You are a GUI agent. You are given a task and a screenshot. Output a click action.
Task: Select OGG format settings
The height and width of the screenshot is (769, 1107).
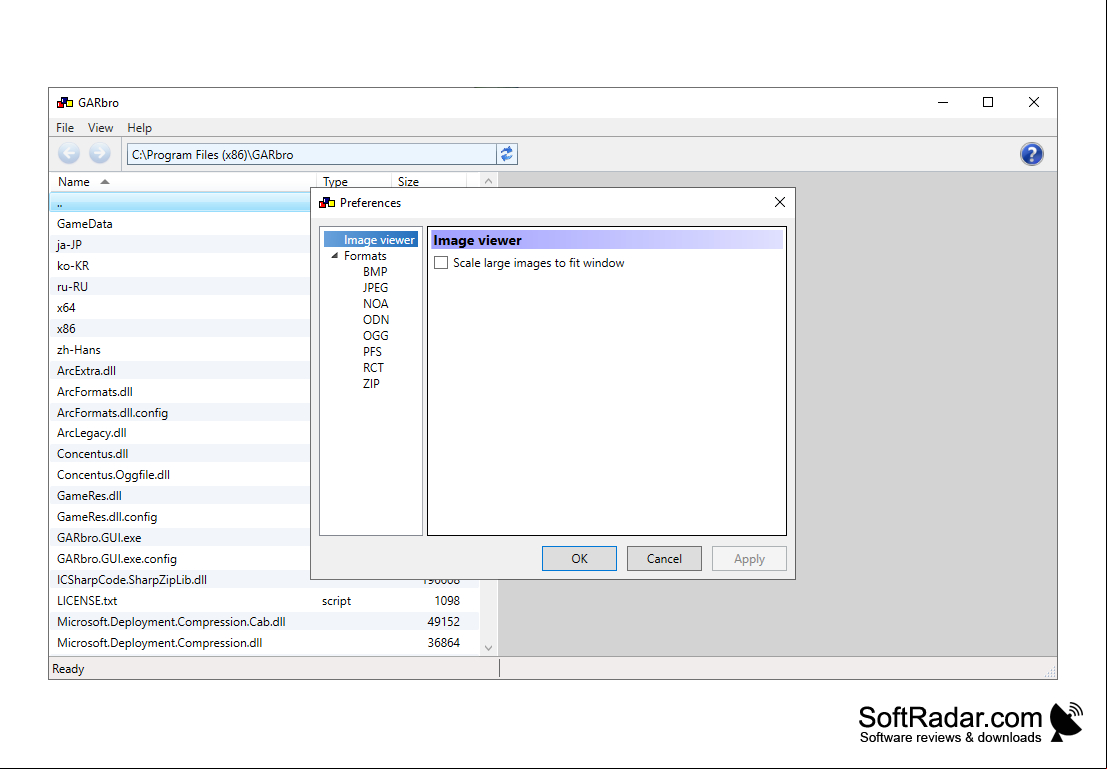[376, 336]
